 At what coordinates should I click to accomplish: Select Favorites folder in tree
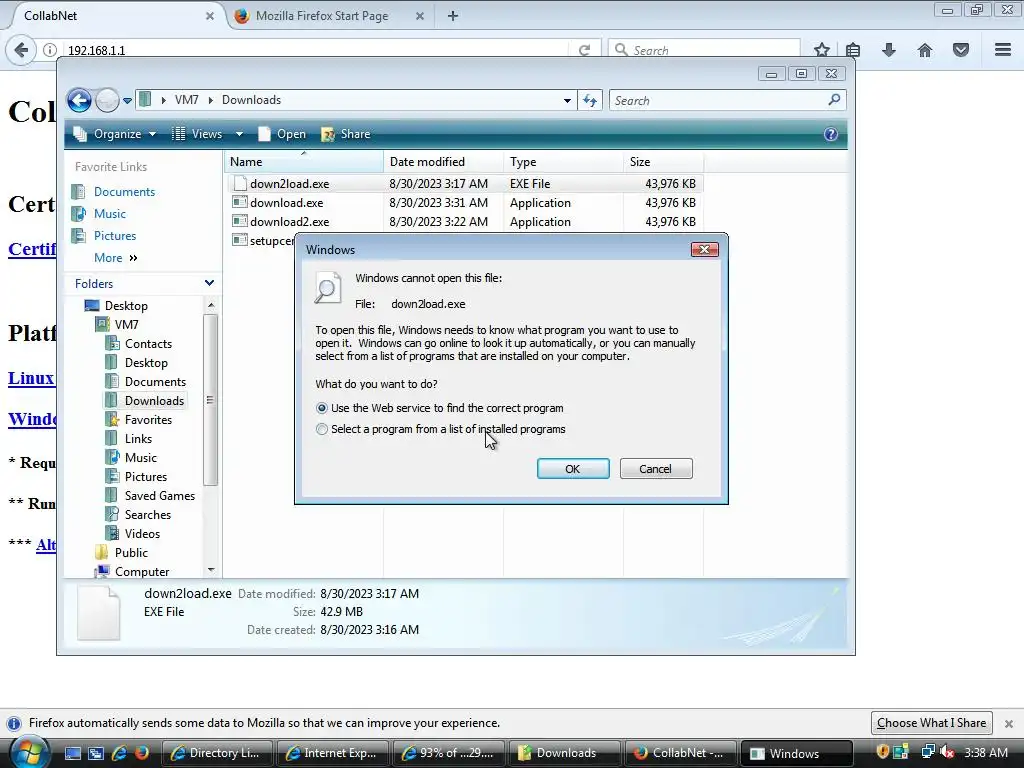click(148, 419)
